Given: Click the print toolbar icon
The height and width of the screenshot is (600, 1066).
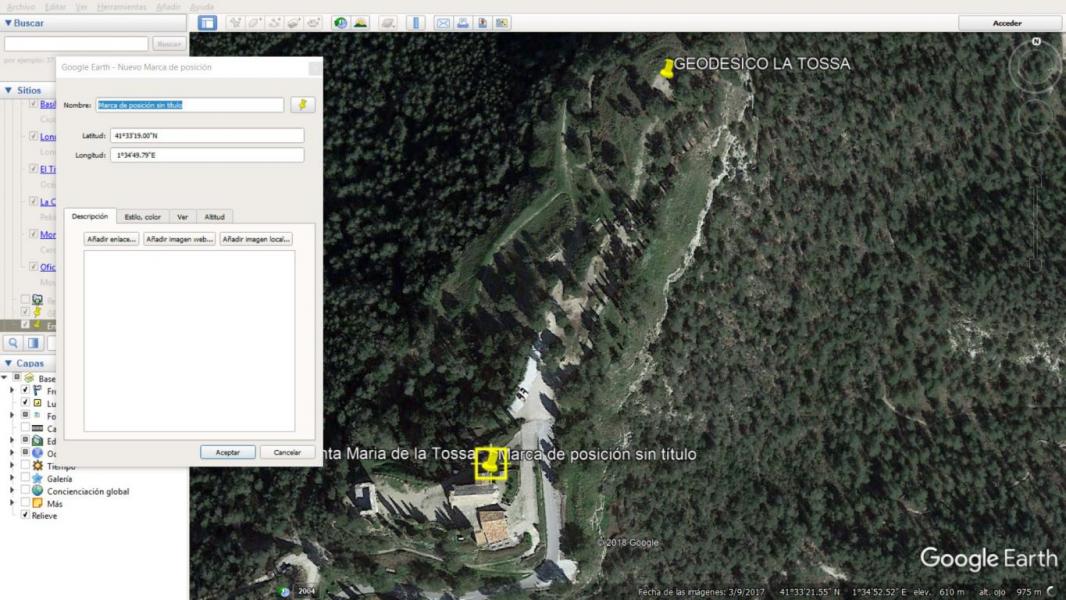Looking at the screenshot, I should pyautogui.click(x=463, y=23).
